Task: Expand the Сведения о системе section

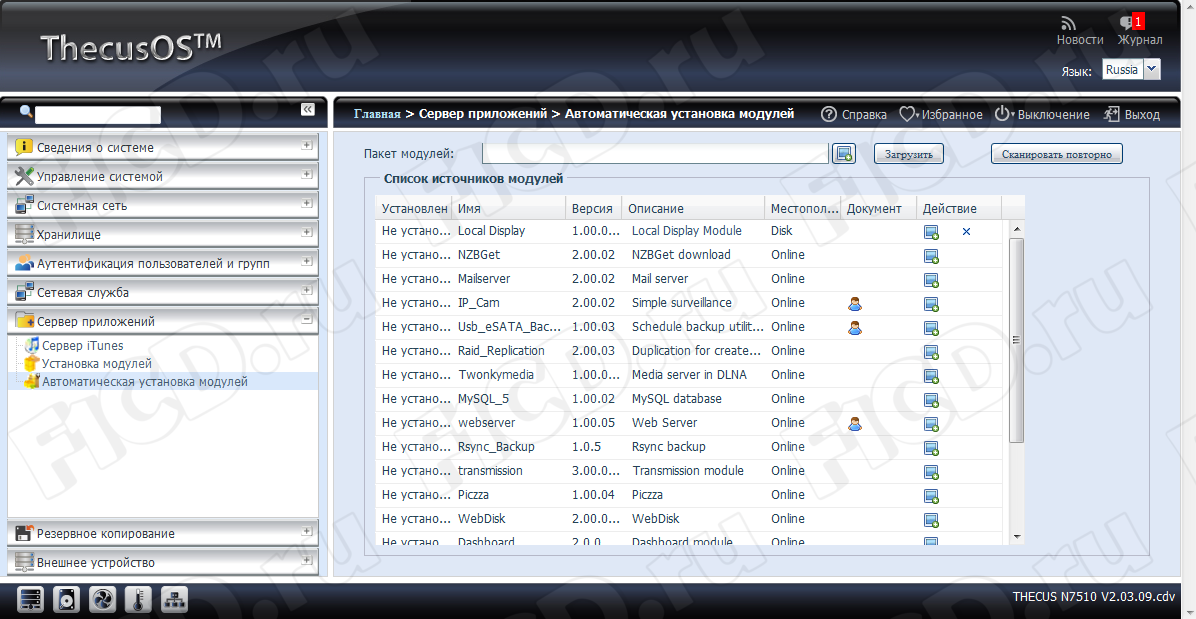Action: click(x=307, y=146)
